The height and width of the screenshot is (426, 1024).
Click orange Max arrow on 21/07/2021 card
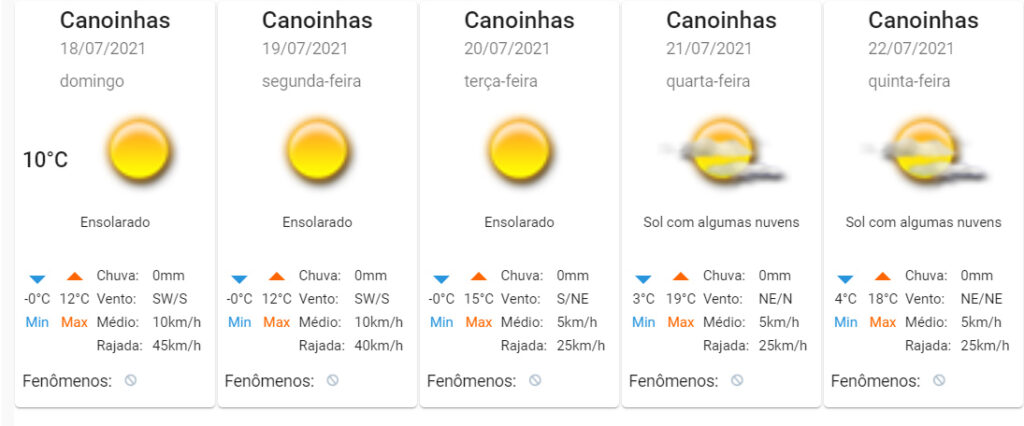(680, 276)
